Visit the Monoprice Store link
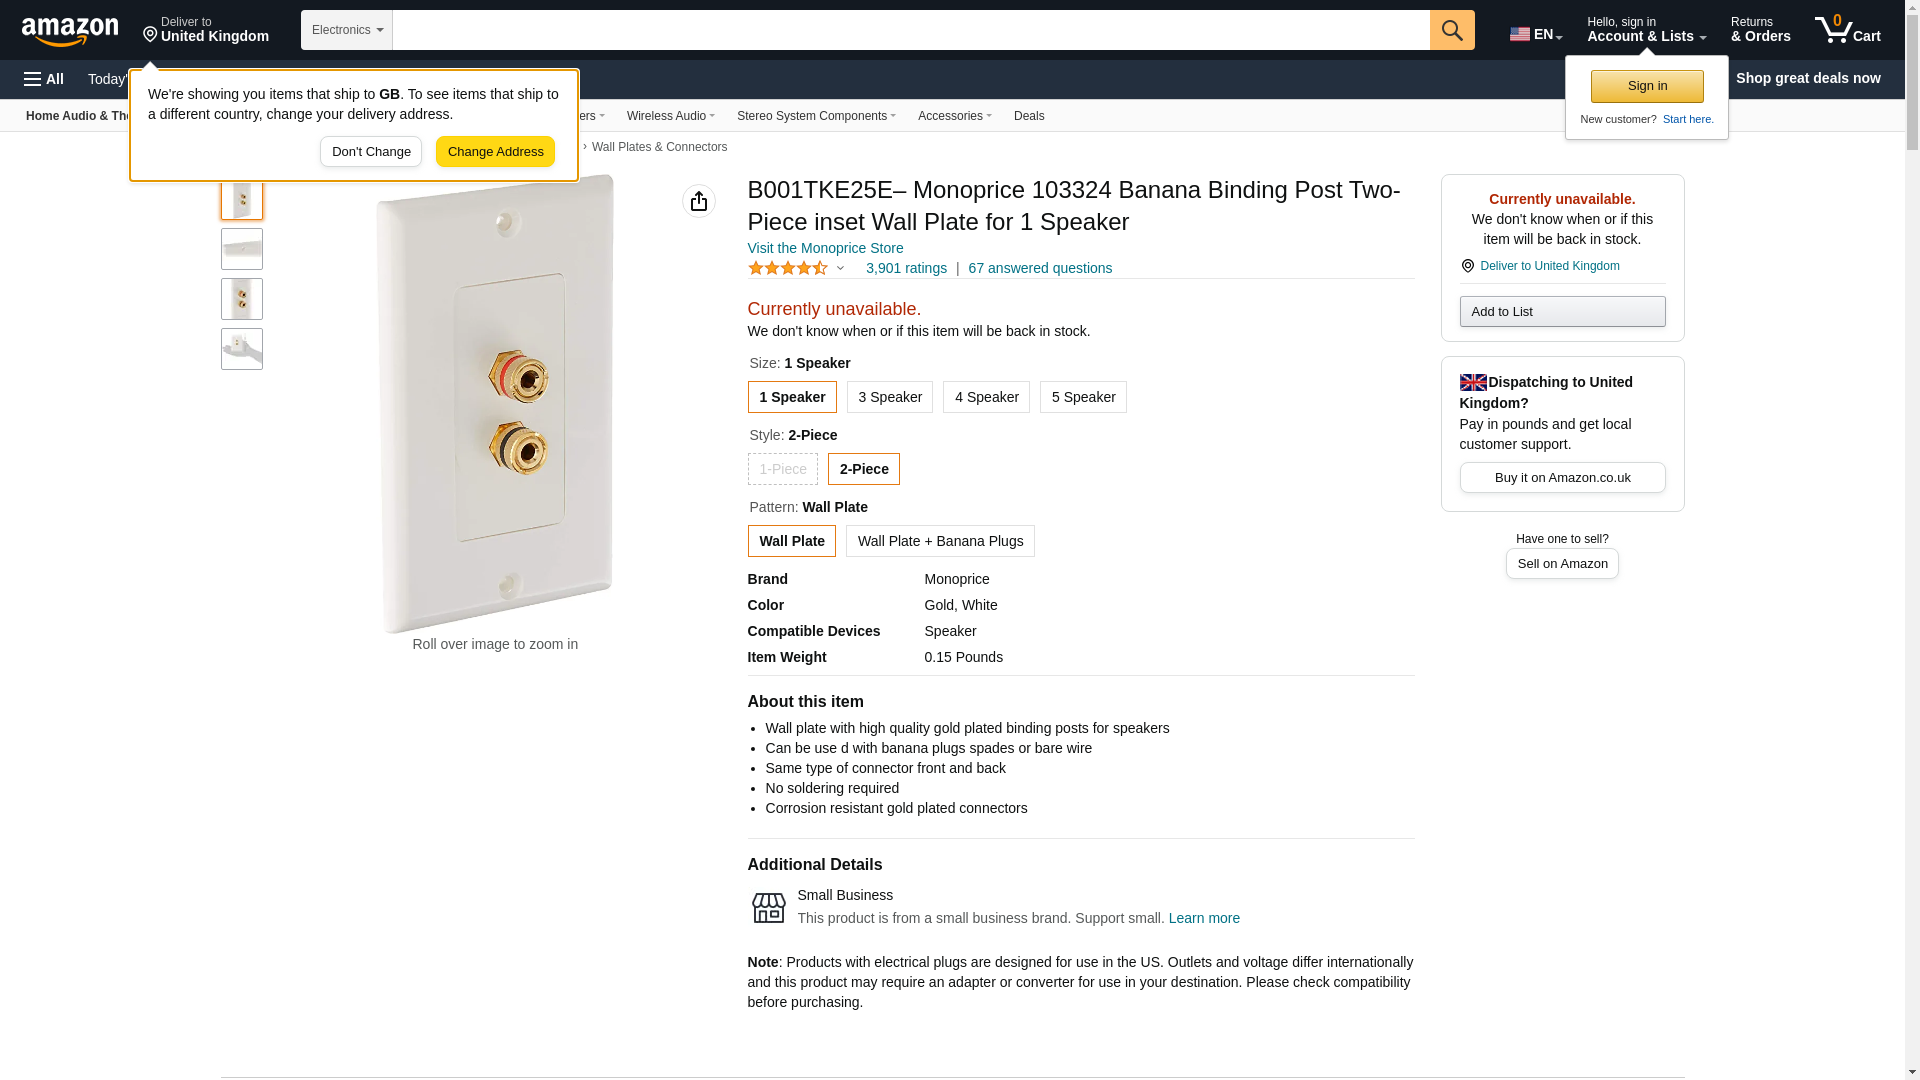The width and height of the screenshot is (1920, 1080). click(825, 248)
